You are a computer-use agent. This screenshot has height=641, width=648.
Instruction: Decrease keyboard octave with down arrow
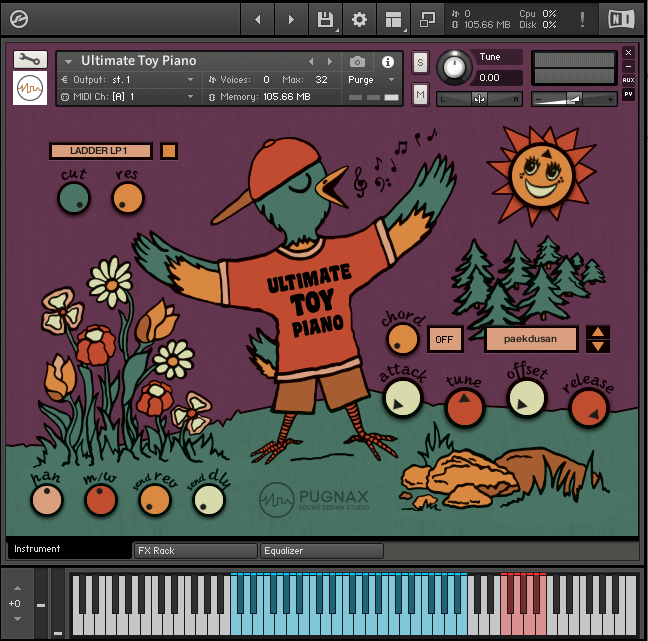tap(17, 619)
